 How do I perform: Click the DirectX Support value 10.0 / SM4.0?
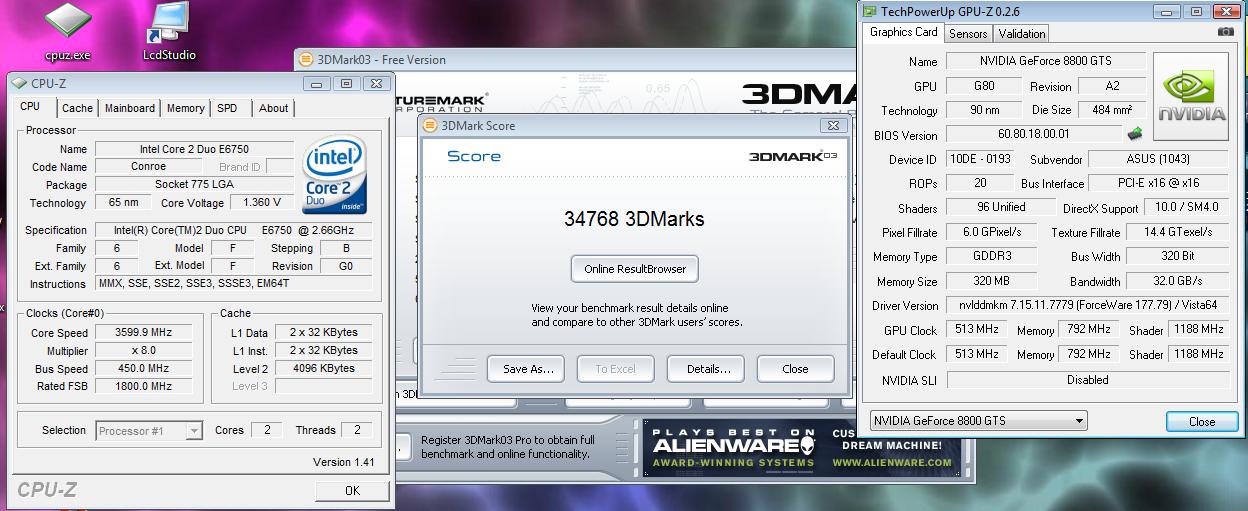(x=1188, y=207)
